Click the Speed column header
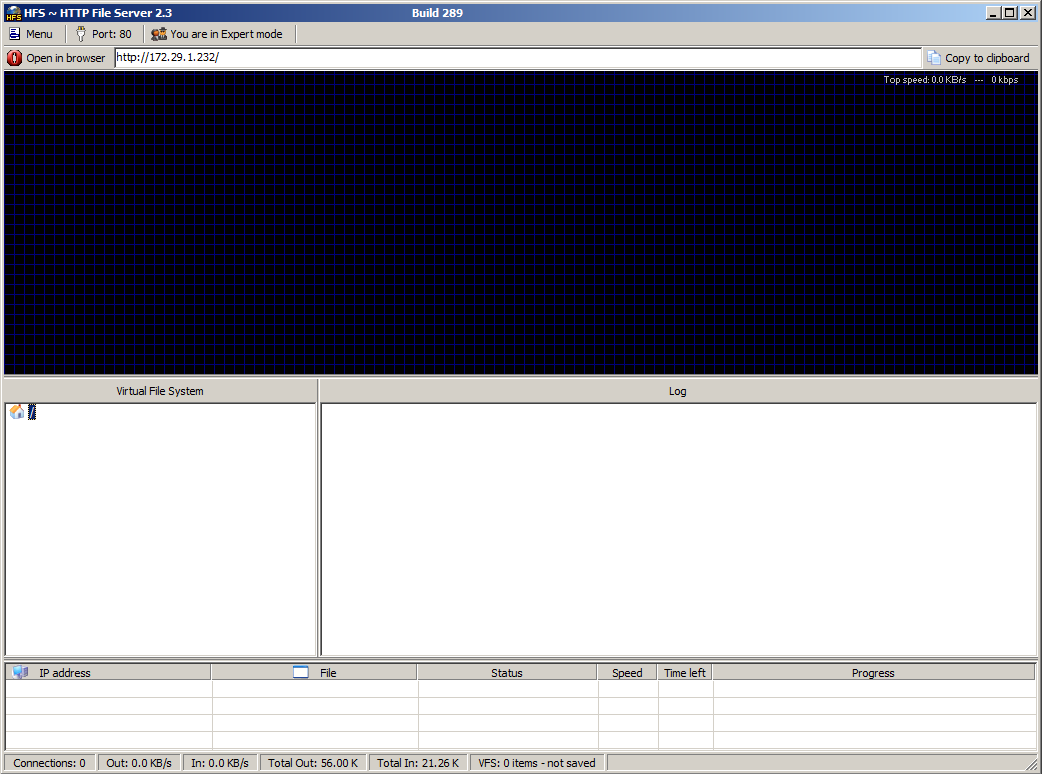This screenshot has height=774, width=1042. tap(627, 673)
